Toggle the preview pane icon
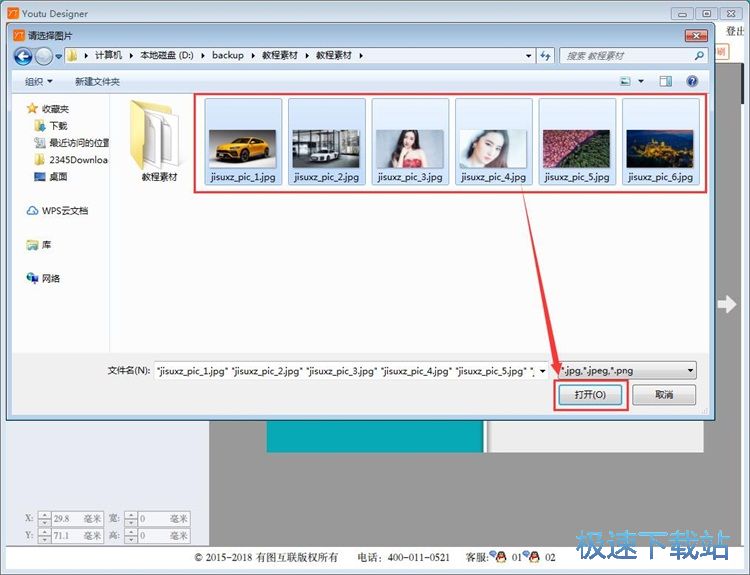This screenshot has width=750, height=575. tap(665, 81)
